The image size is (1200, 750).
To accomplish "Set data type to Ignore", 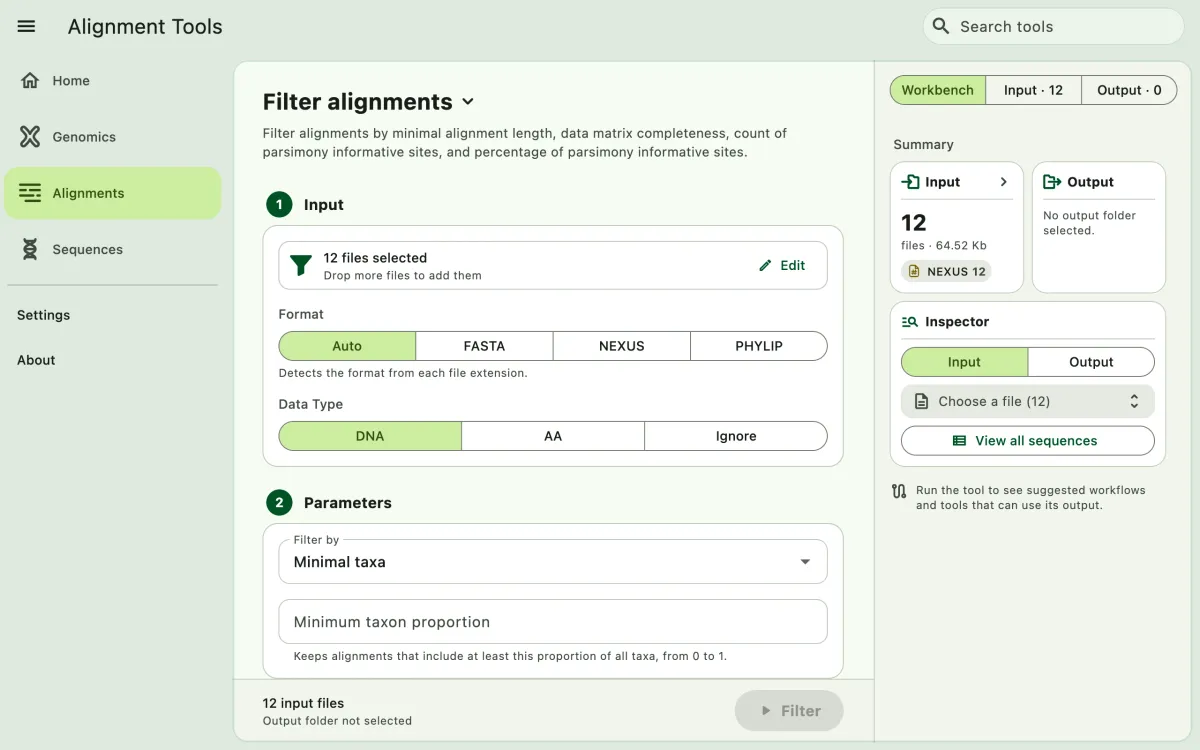I will click(x=736, y=436).
